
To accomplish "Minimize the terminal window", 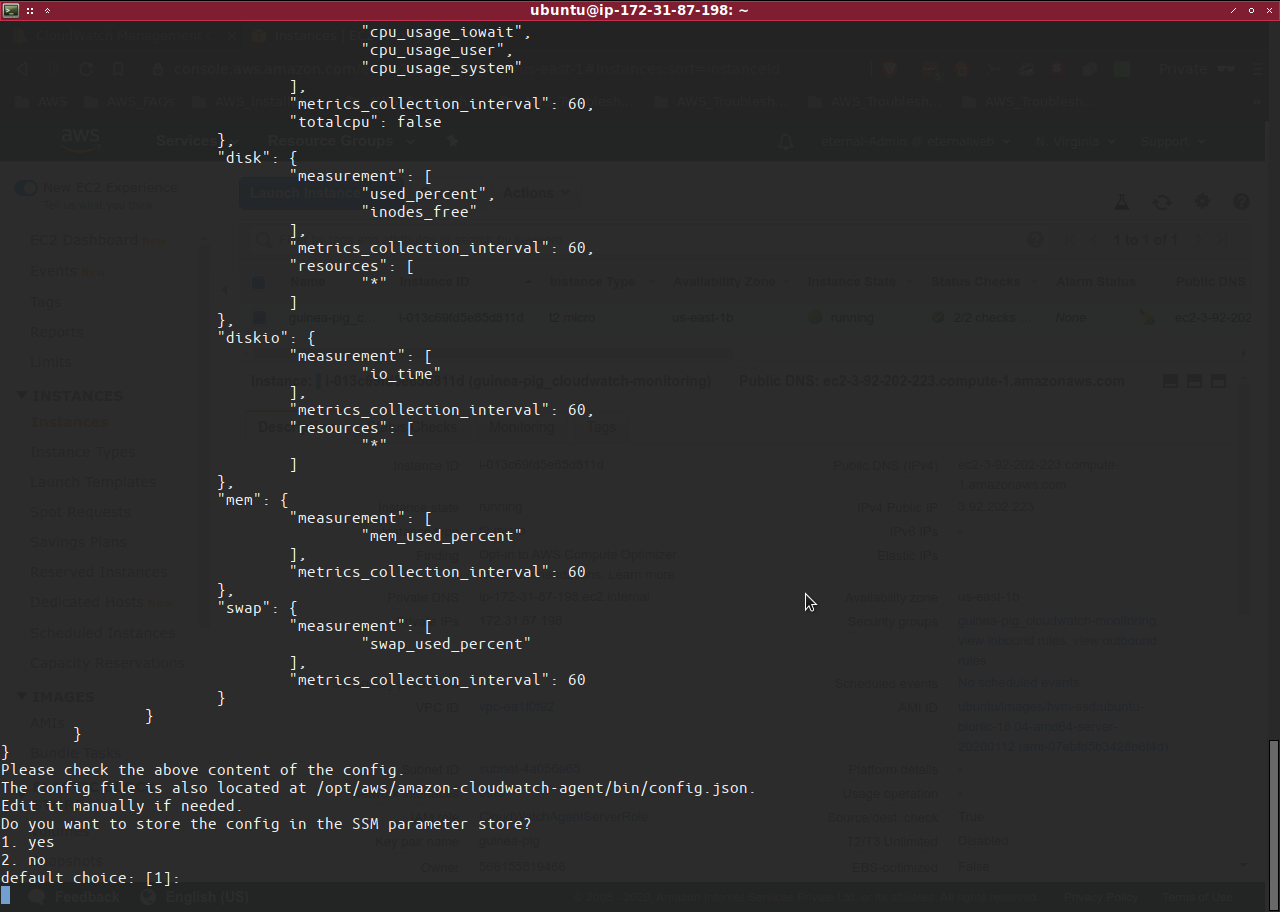I will coord(1232,10).
